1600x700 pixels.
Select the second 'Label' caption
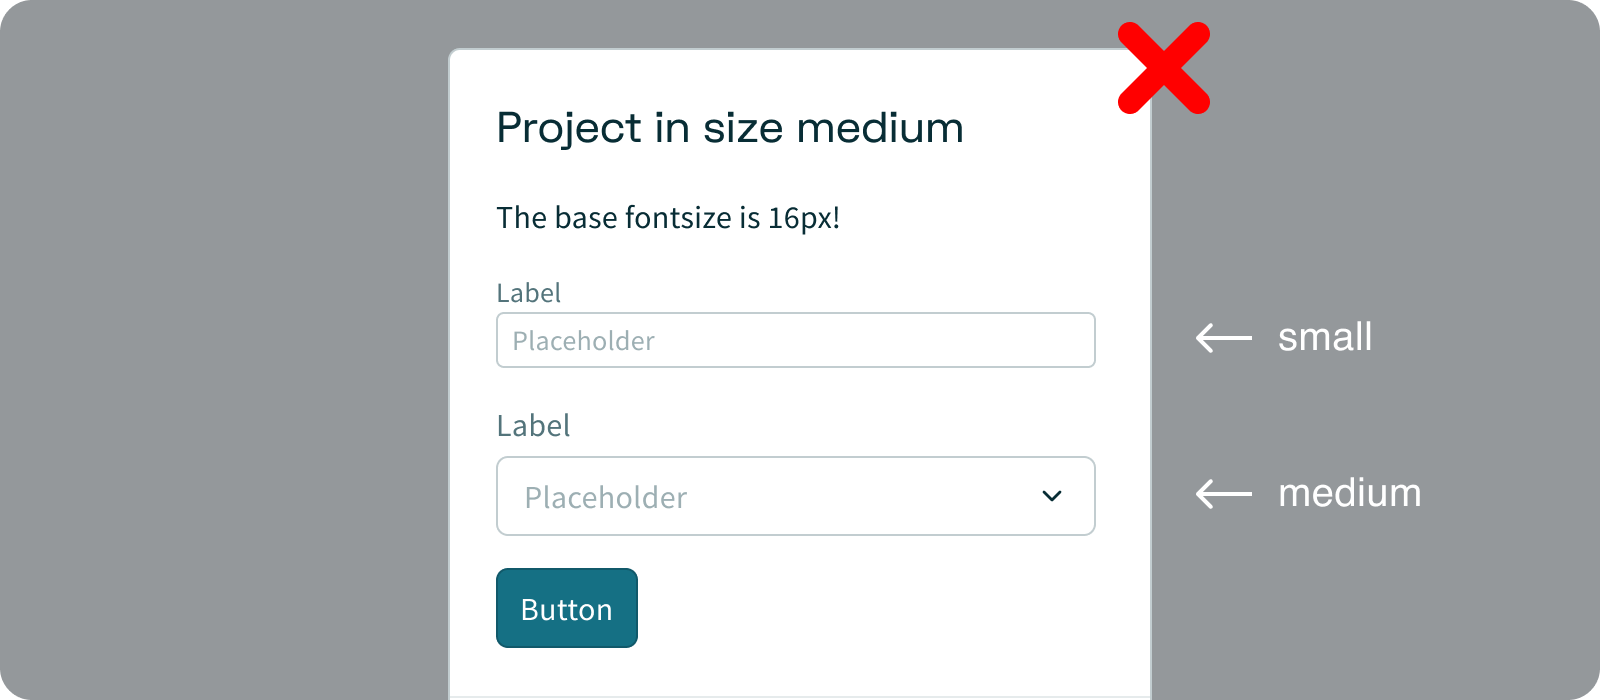tap(533, 425)
